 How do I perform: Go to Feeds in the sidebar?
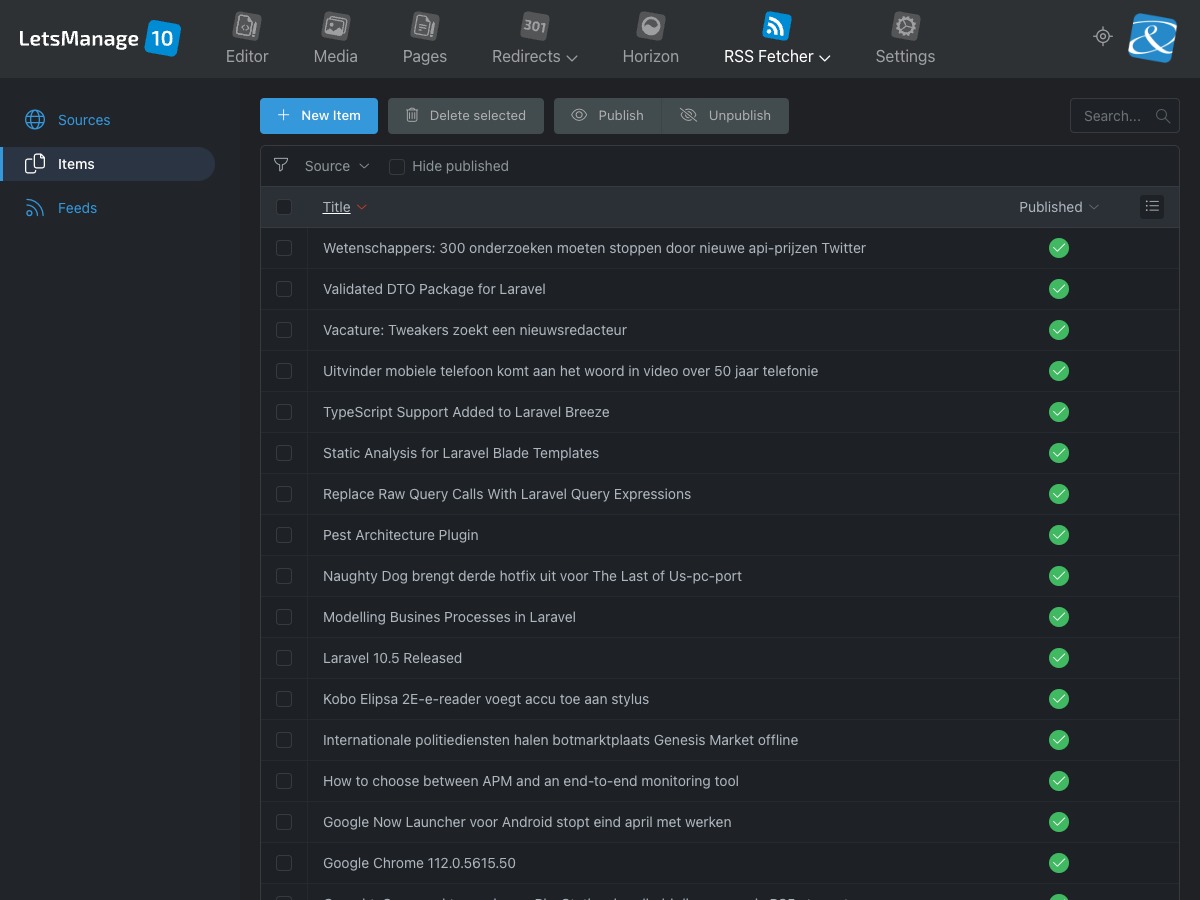point(77,208)
